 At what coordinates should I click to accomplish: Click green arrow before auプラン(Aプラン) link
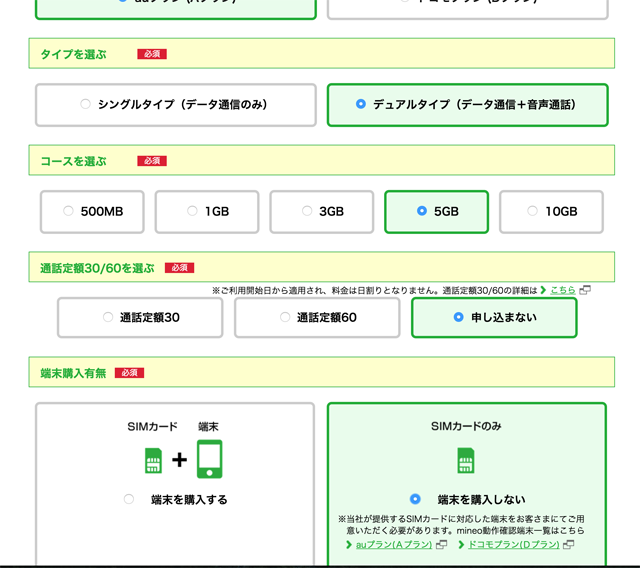coord(349,545)
